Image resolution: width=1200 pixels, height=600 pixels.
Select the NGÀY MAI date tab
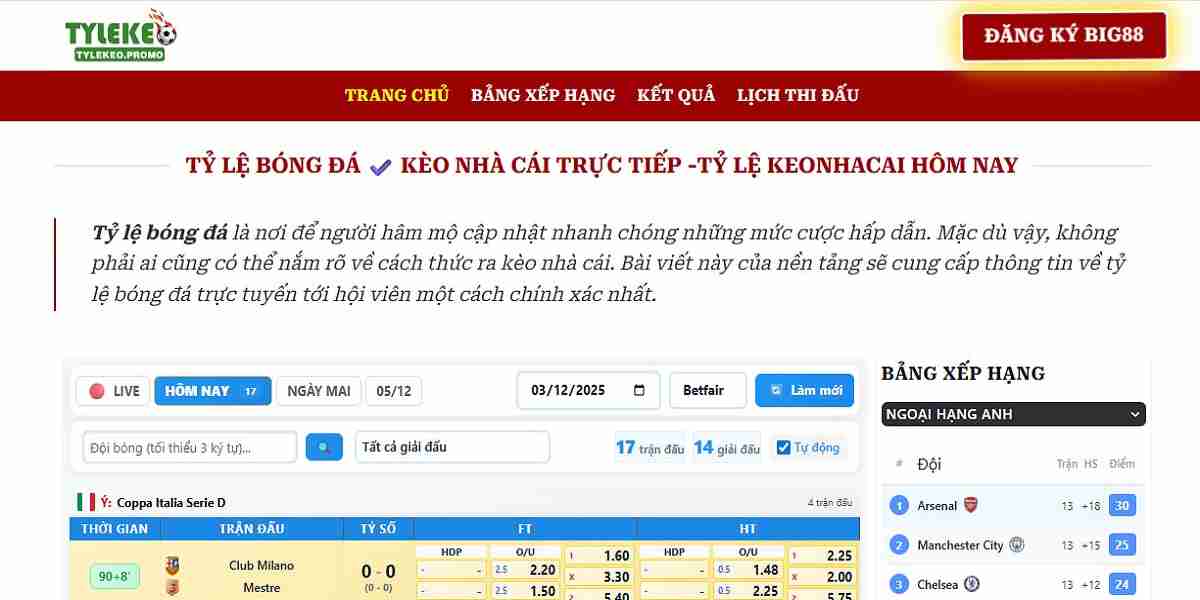point(318,391)
